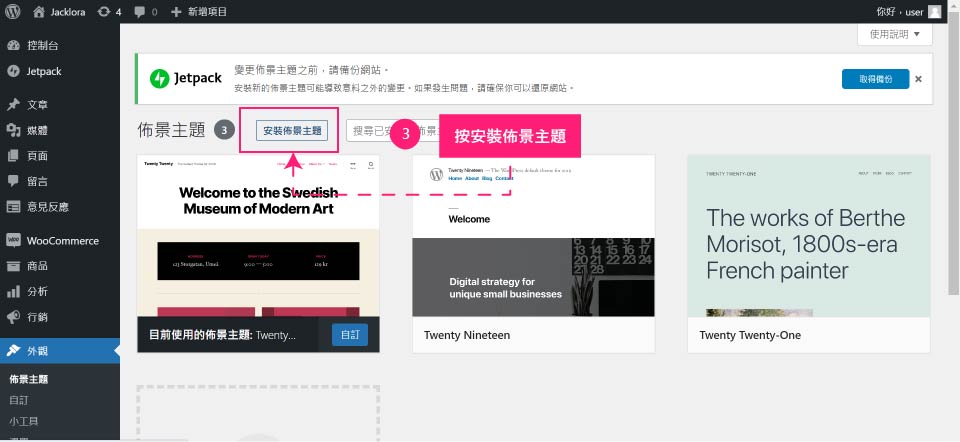Open the user avatar at top right

[x=934, y=12]
